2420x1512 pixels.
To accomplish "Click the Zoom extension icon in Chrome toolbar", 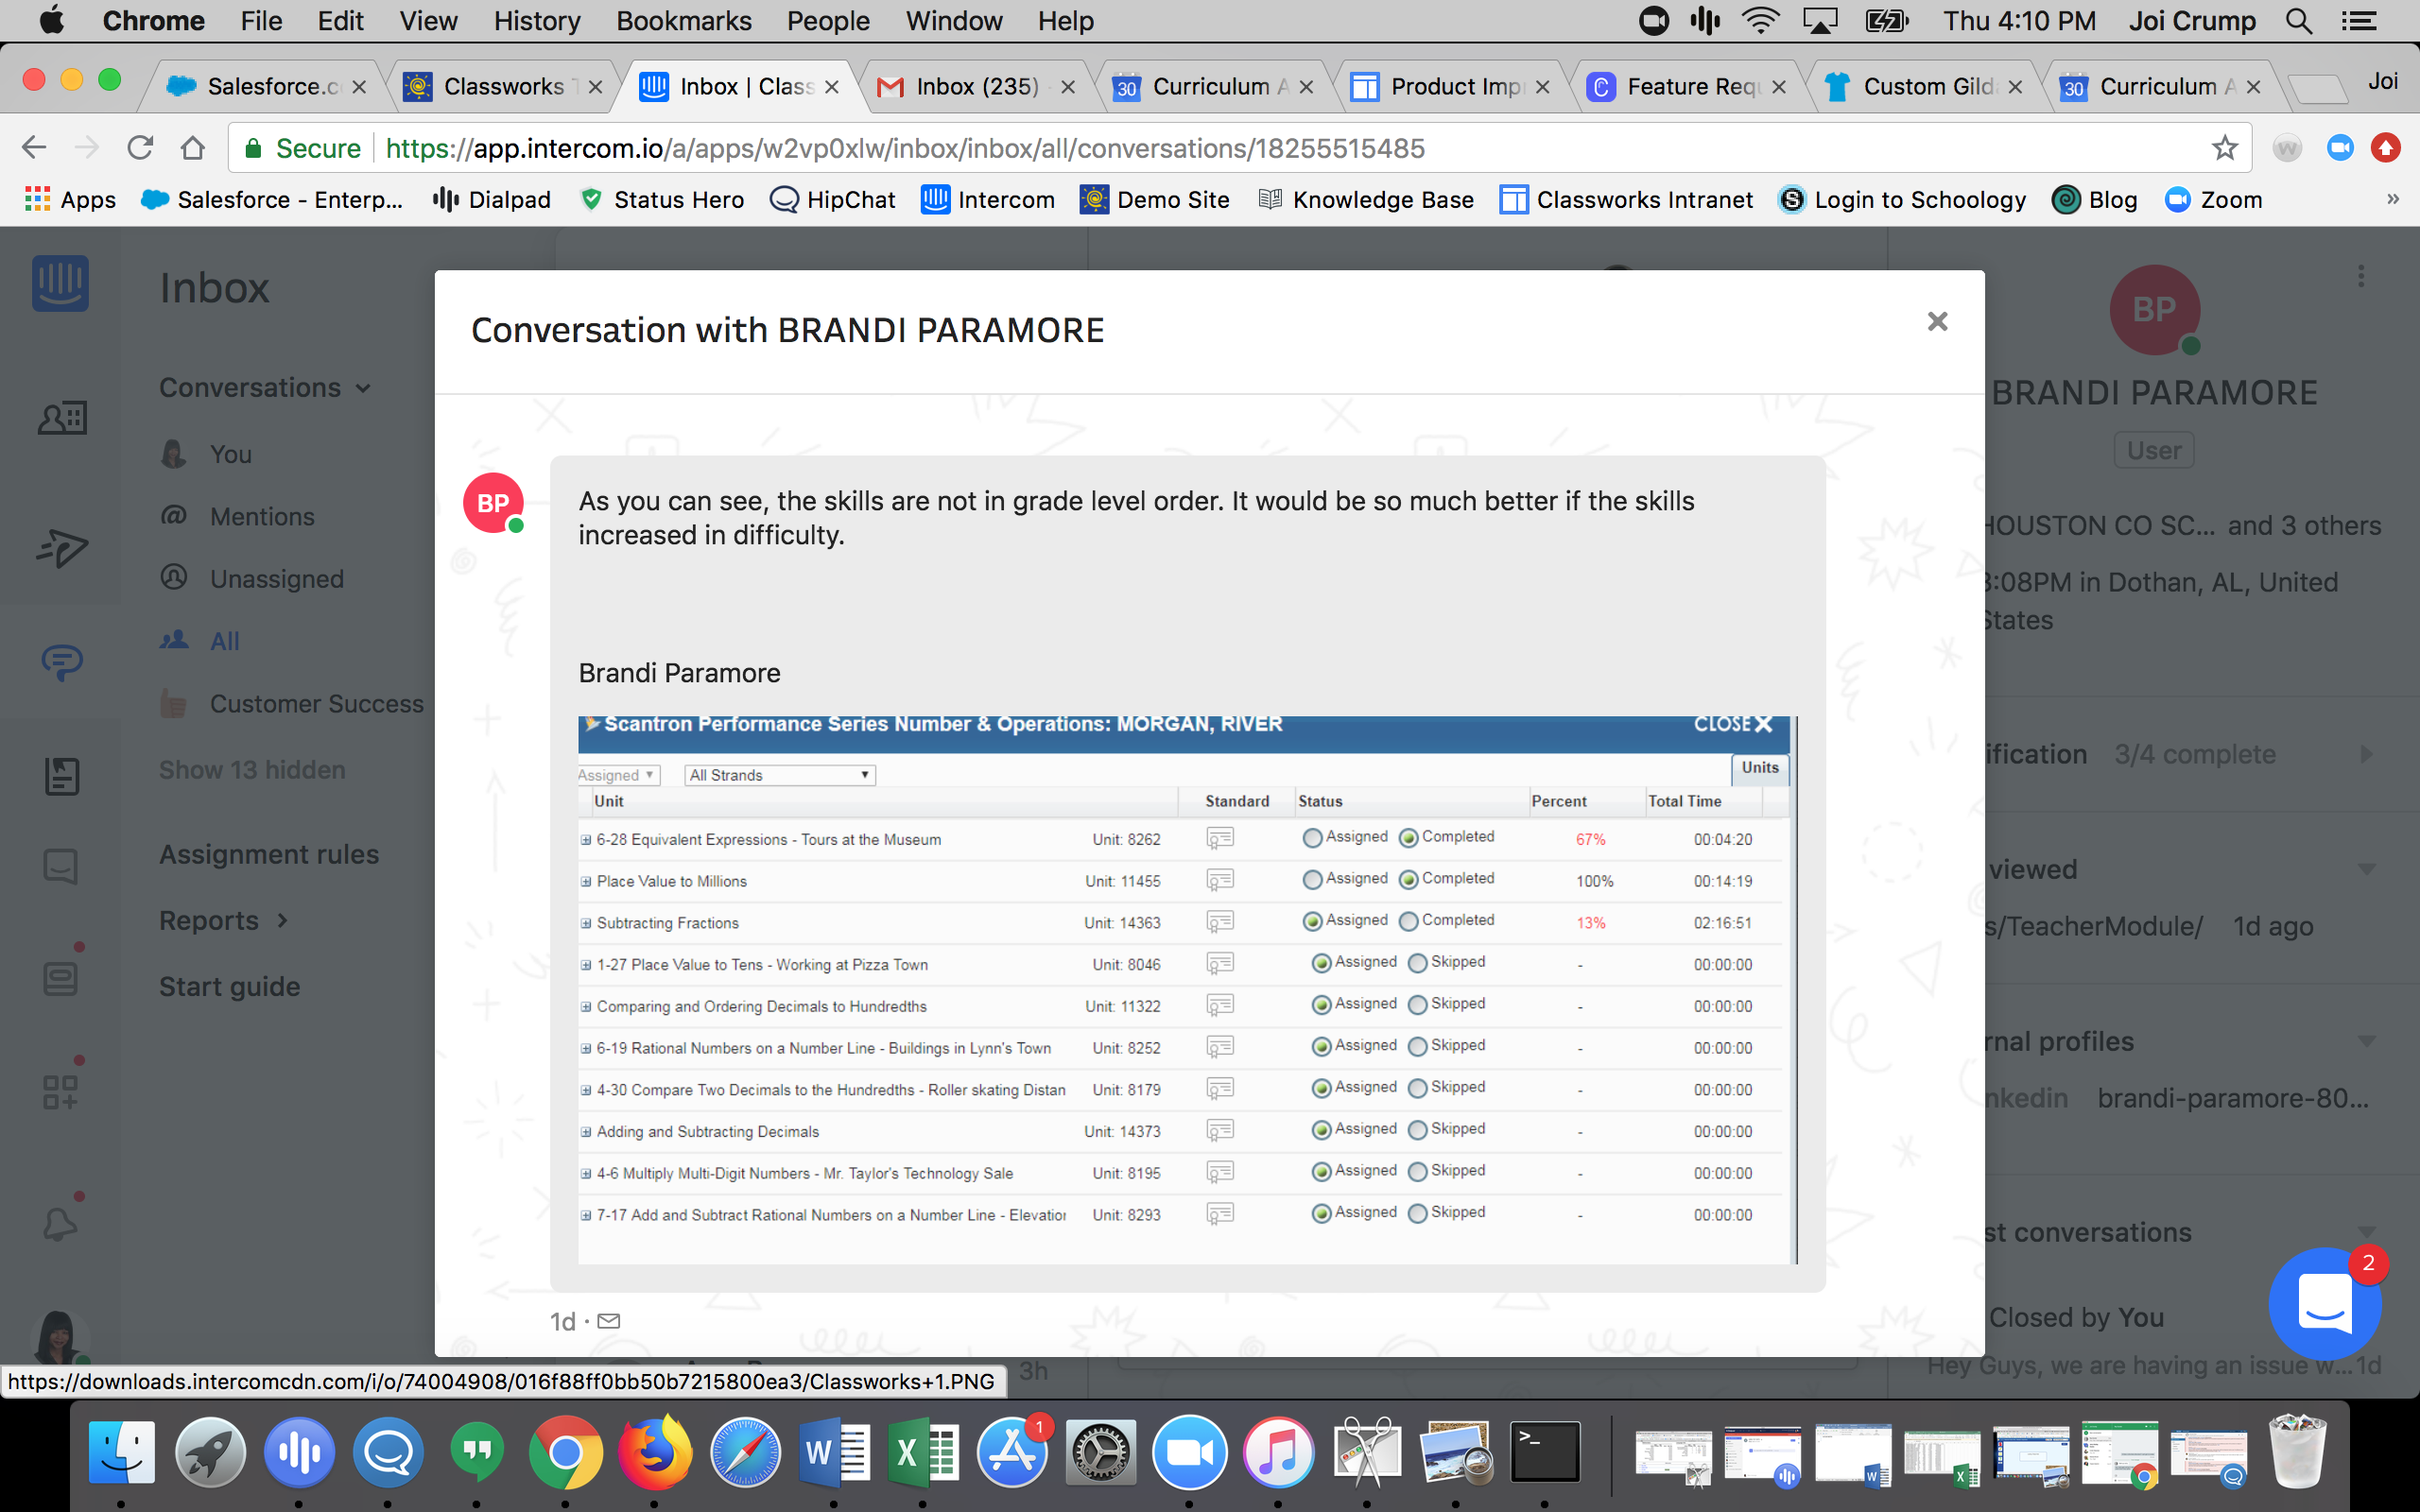I will point(2340,148).
